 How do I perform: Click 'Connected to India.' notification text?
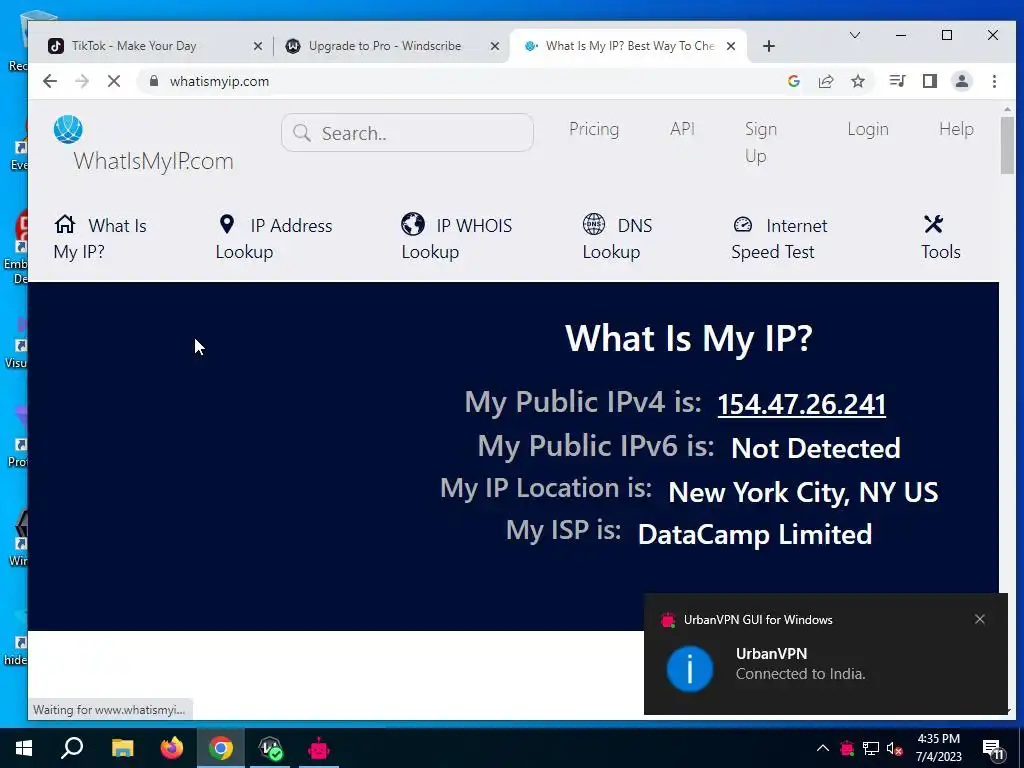click(x=801, y=674)
